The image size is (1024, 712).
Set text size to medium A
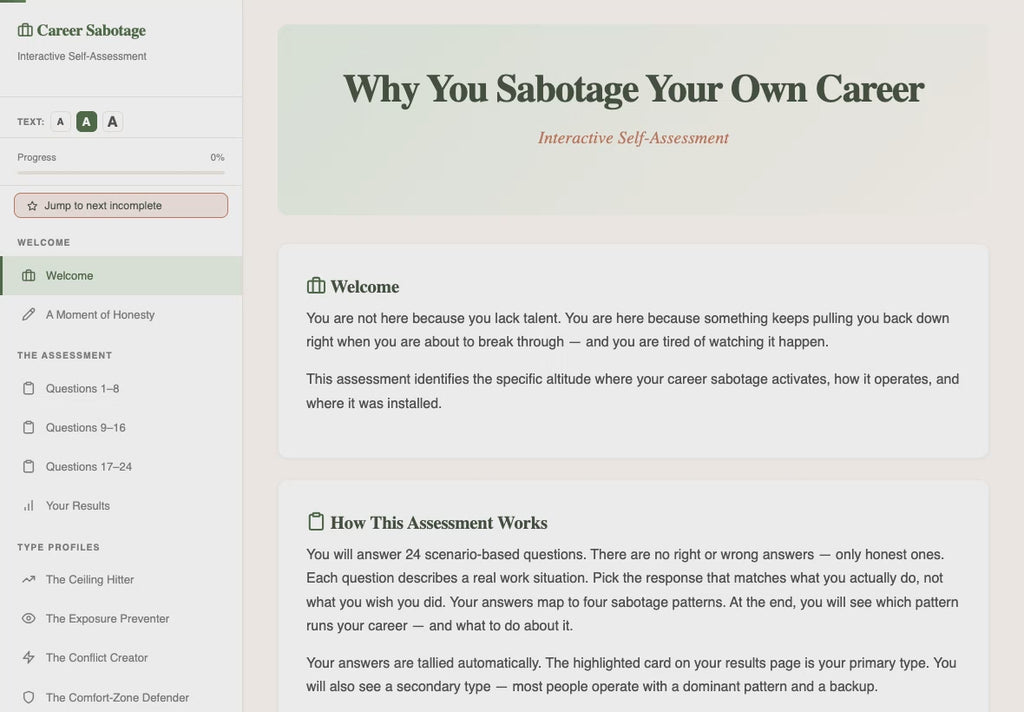click(x=87, y=121)
